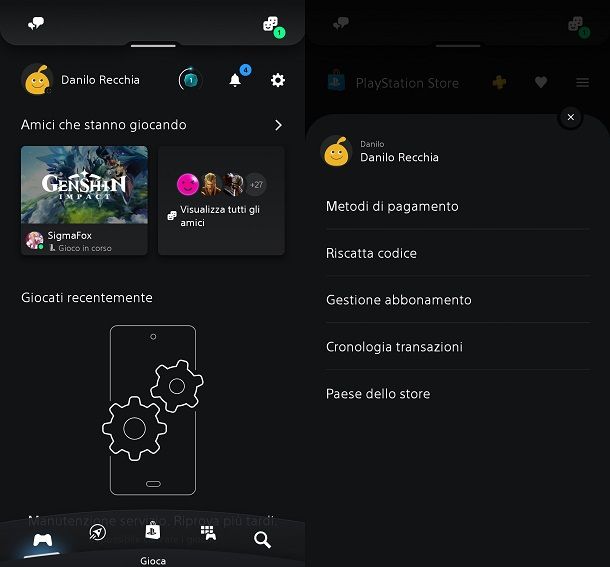Open Riscatta codice
This screenshot has width=610, height=567.
(458, 253)
